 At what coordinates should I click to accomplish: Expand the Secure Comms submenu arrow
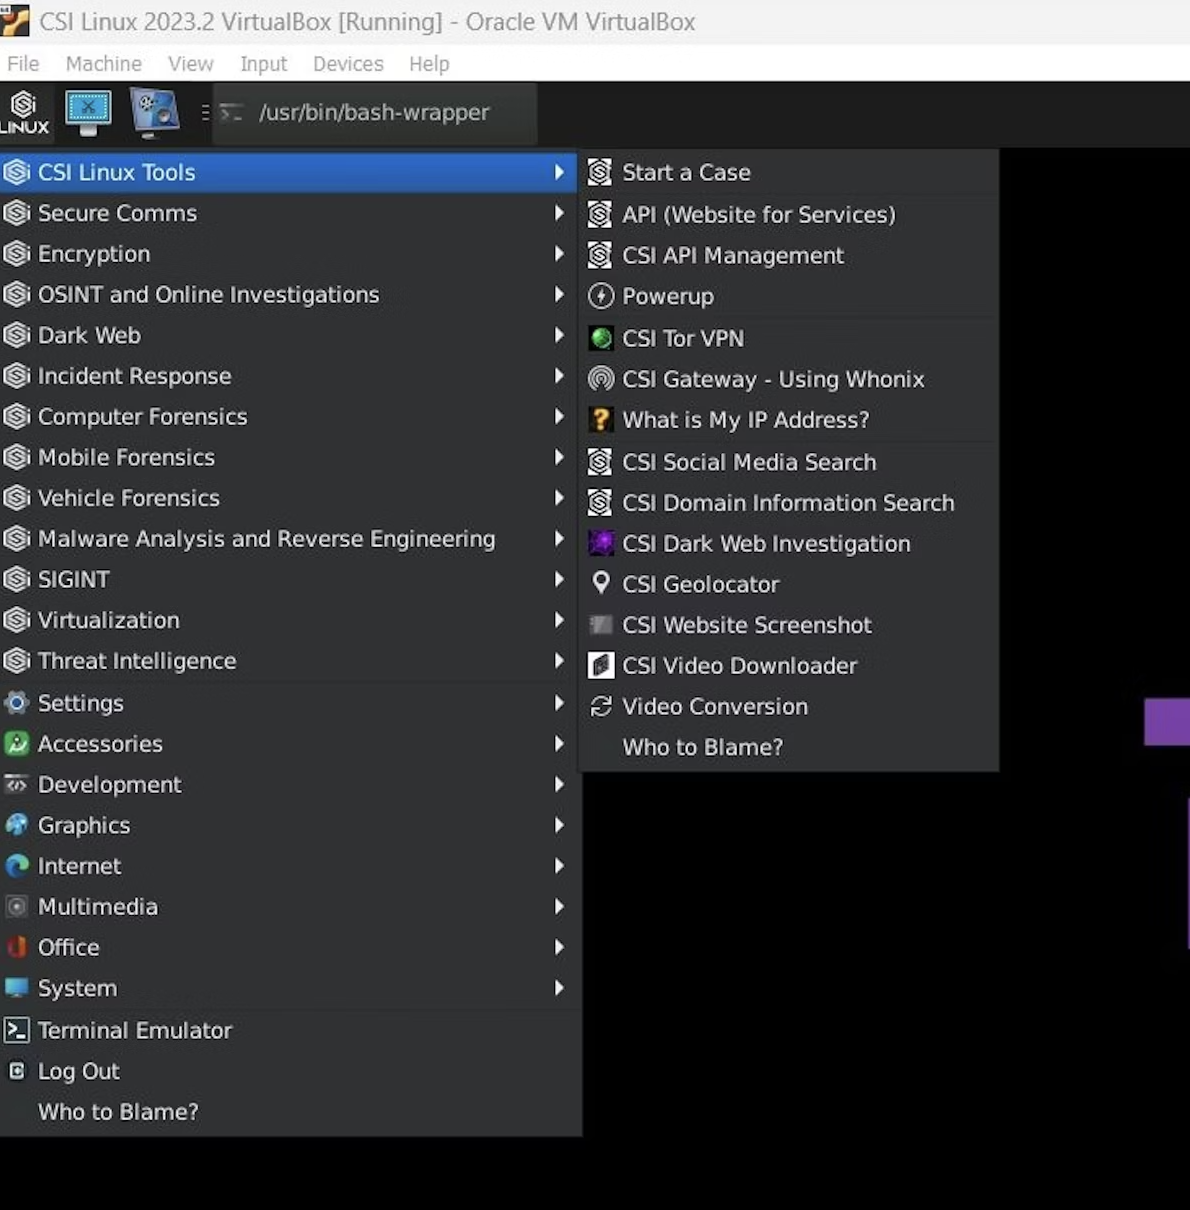(559, 213)
